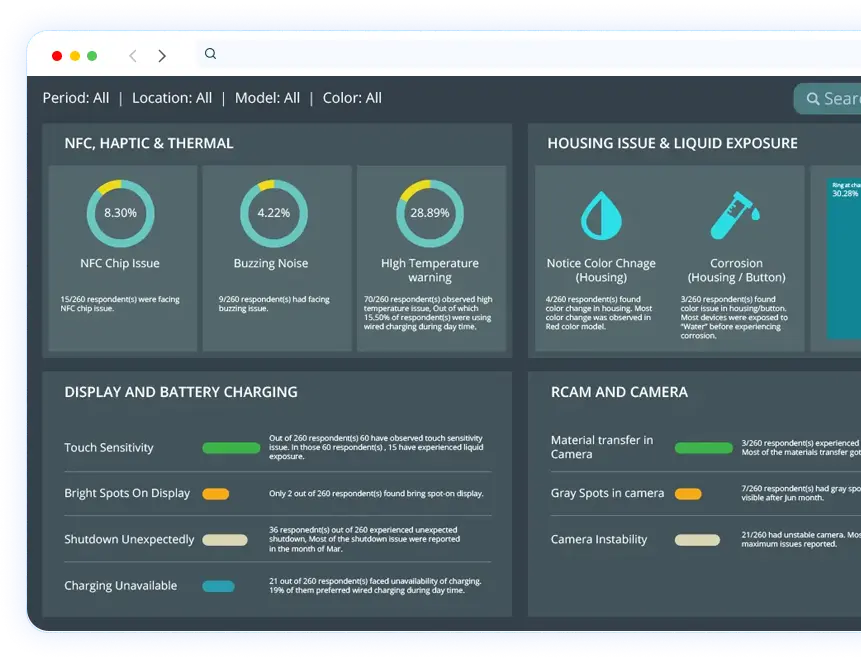The height and width of the screenshot is (663, 861).
Task: Click the NFC Chip Issue 8.30% donut
Action: tap(120, 213)
